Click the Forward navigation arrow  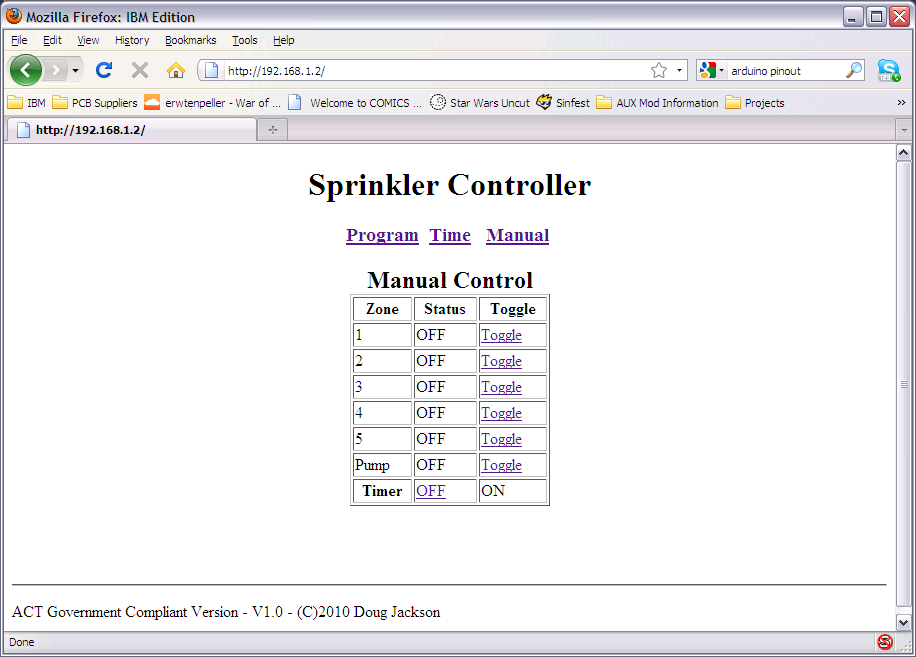[x=55, y=71]
